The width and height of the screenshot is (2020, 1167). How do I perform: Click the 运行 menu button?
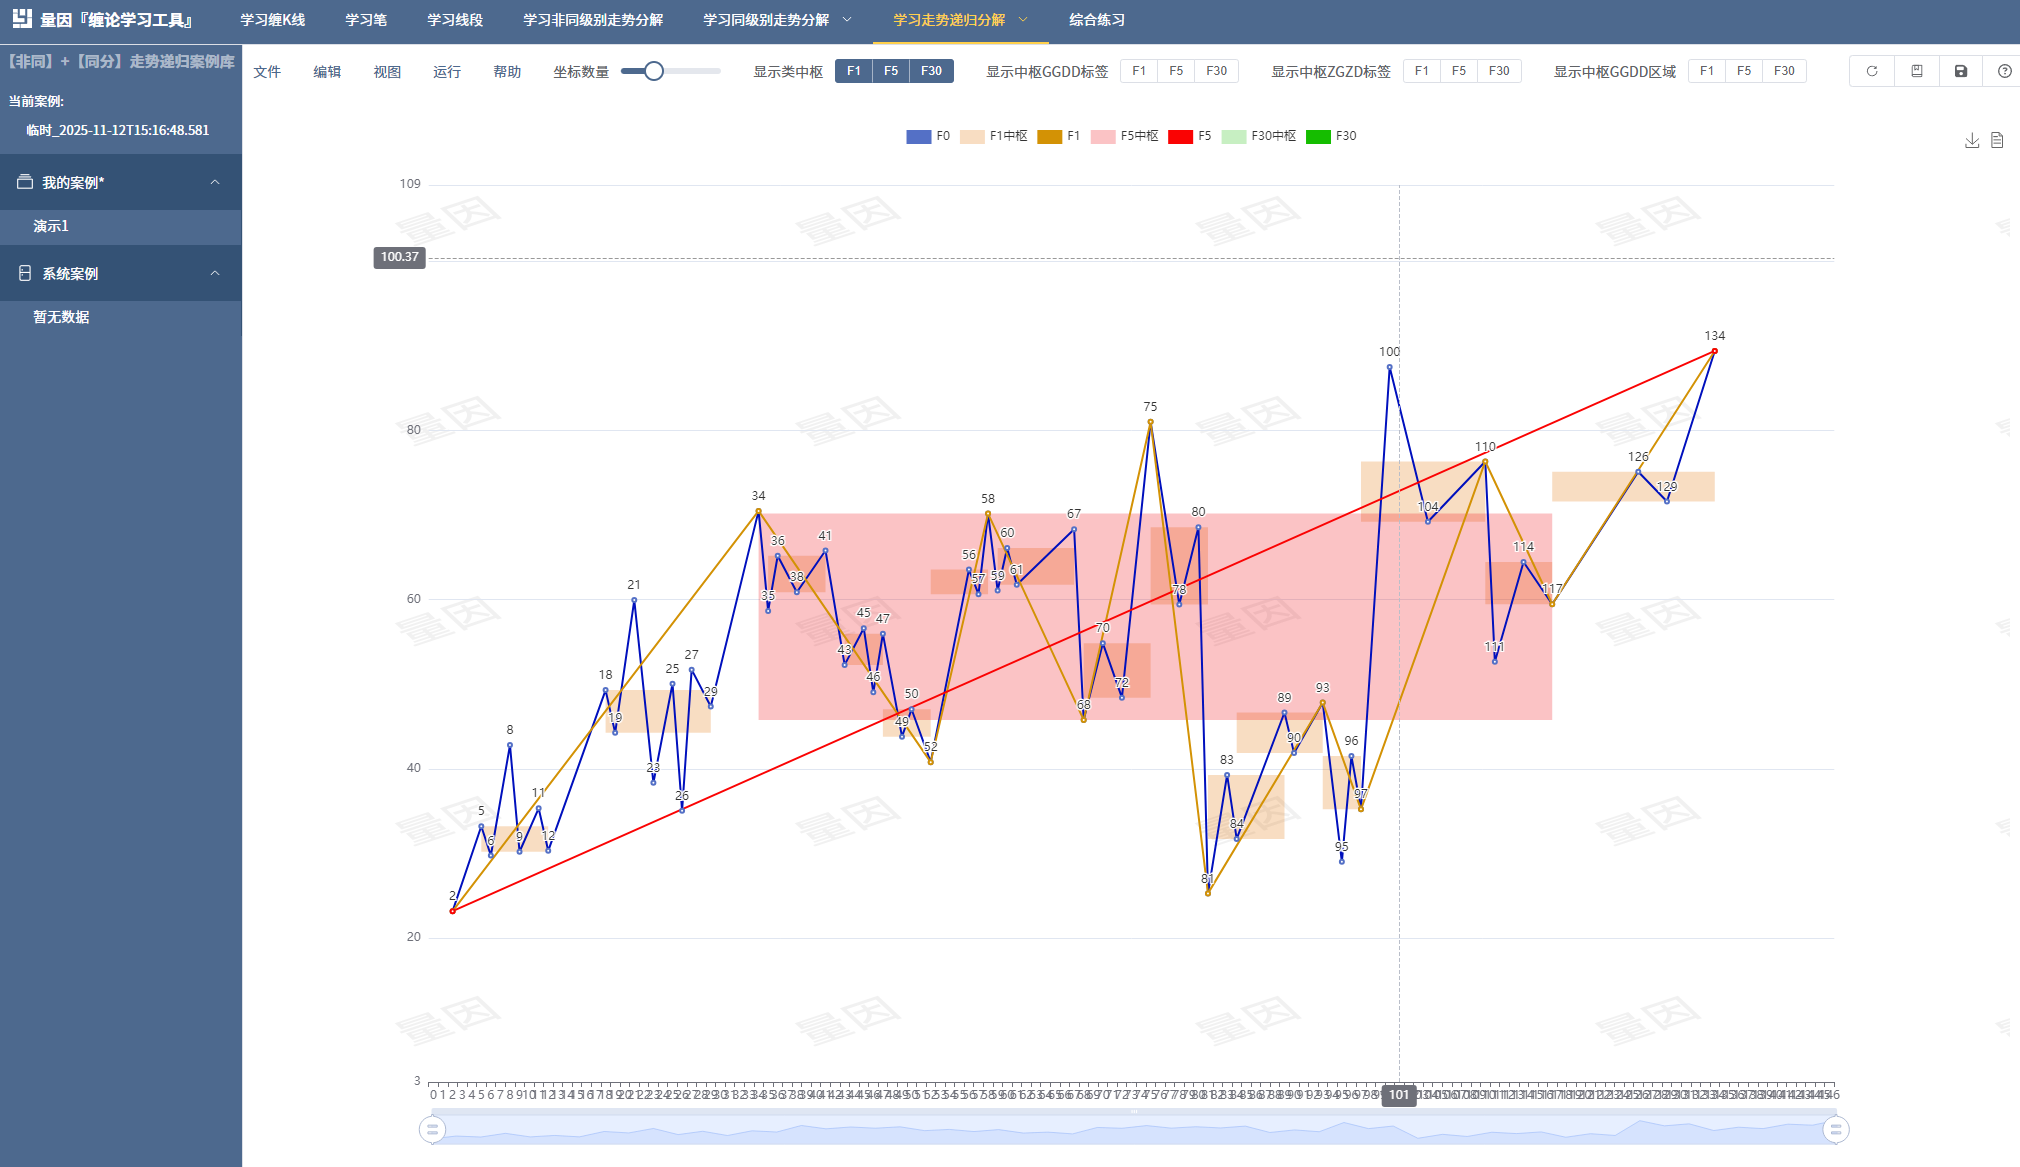[x=447, y=71]
